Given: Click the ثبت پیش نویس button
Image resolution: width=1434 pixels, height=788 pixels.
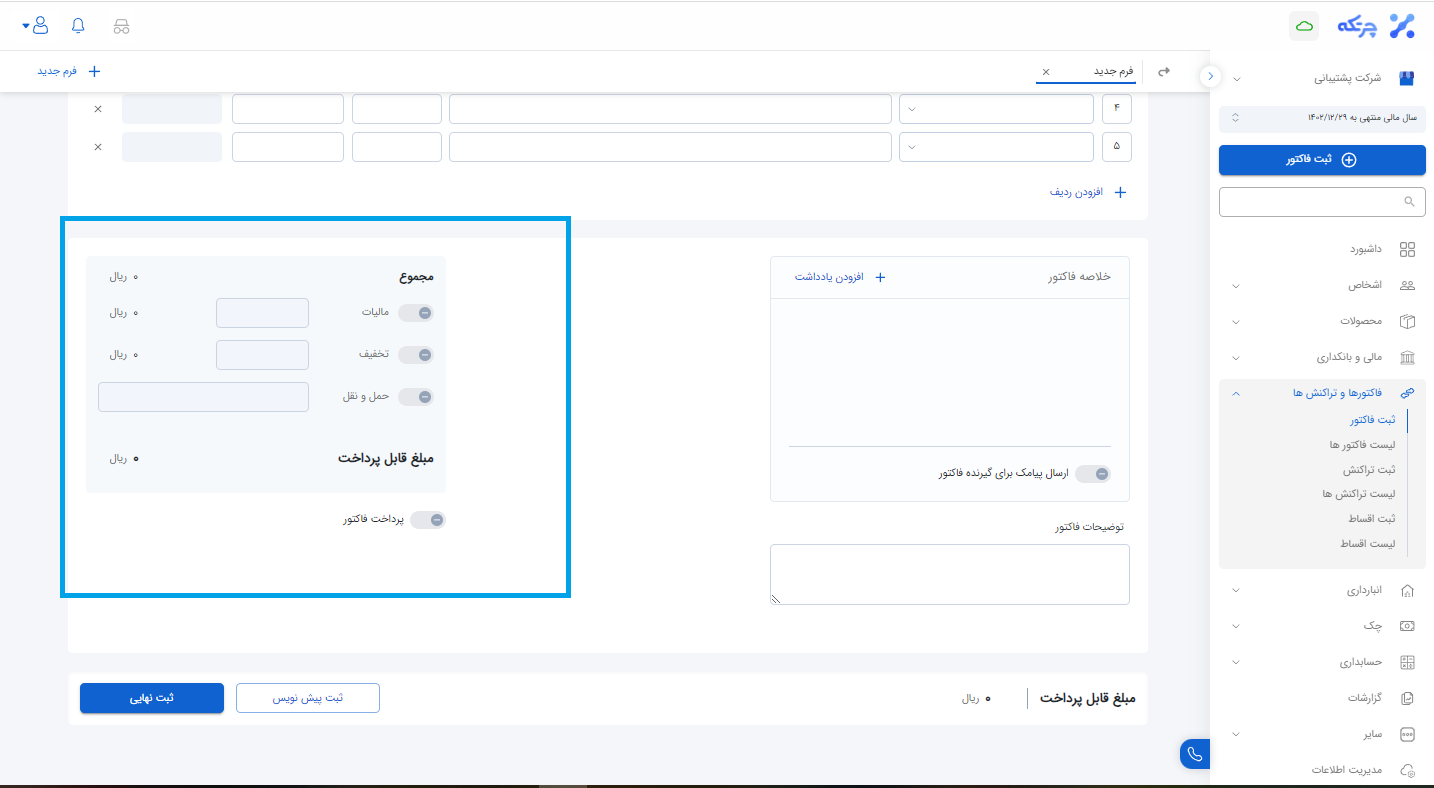Looking at the screenshot, I should click(x=308, y=698).
